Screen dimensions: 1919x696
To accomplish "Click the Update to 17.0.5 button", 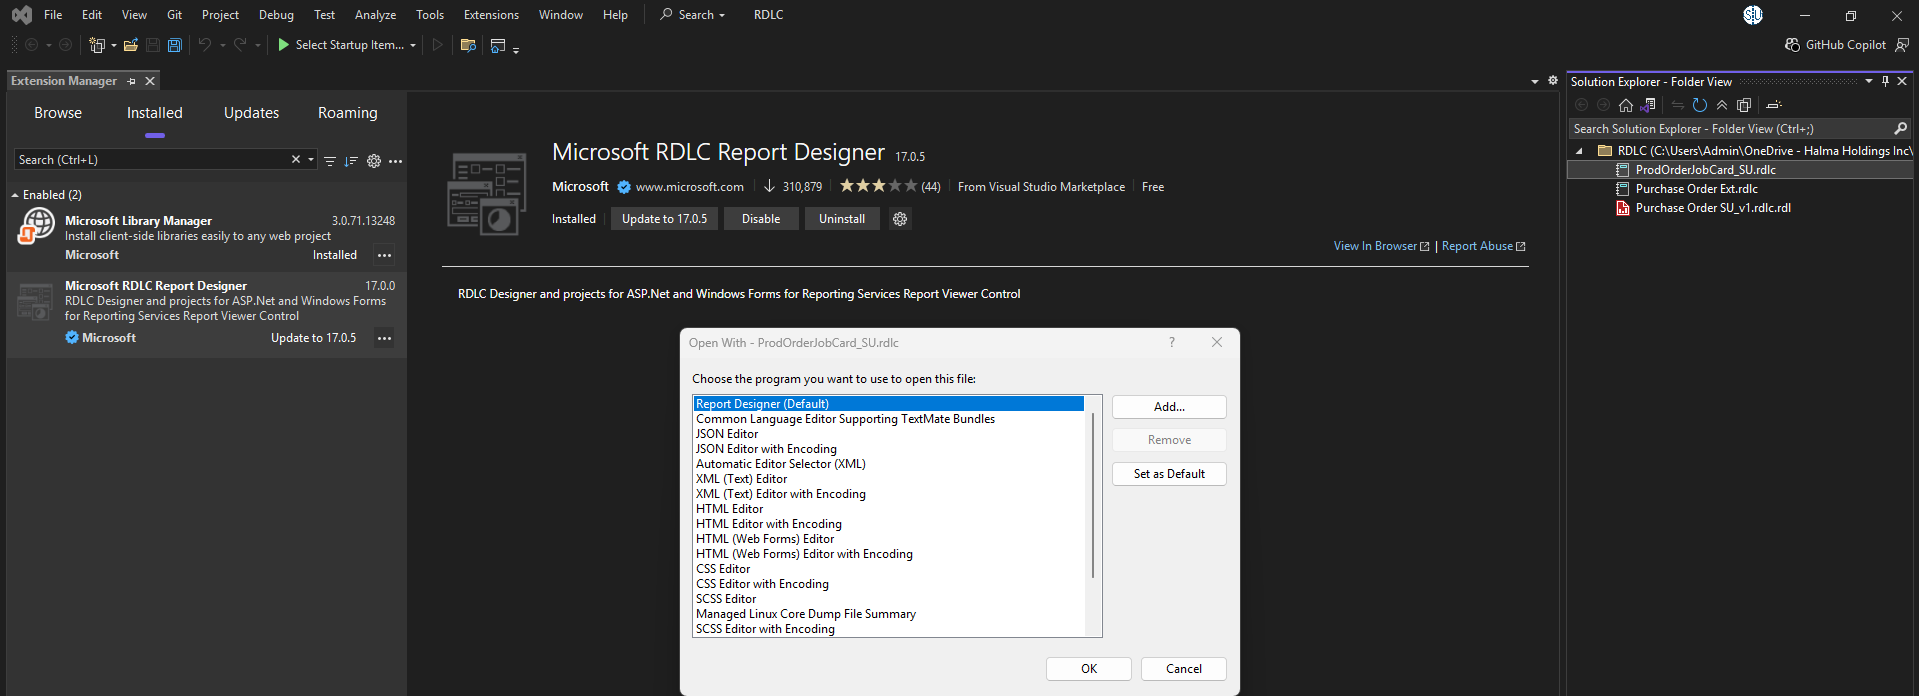I will tap(664, 219).
